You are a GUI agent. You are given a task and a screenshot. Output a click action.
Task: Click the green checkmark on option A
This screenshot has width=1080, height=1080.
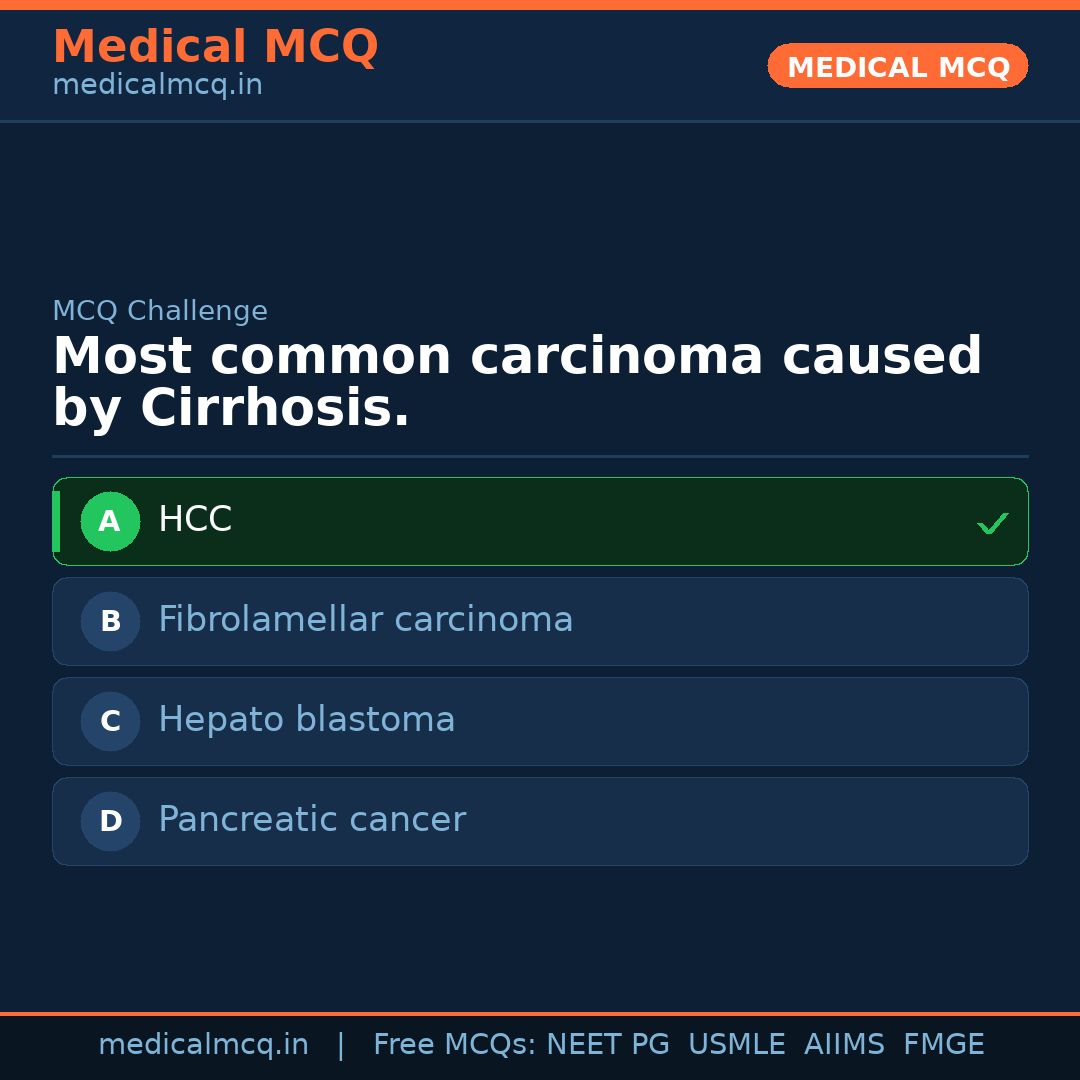(992, 523)
